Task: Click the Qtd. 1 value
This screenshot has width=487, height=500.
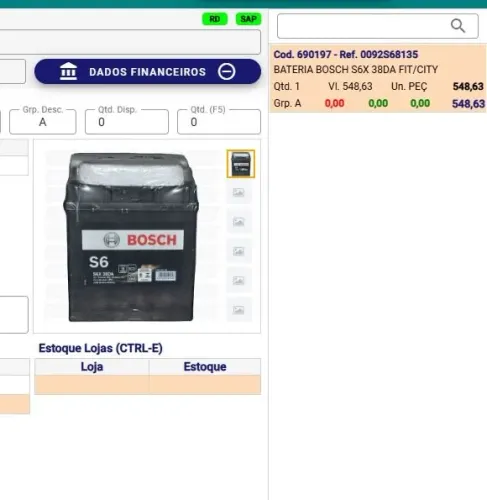Action: click(287, 86)
